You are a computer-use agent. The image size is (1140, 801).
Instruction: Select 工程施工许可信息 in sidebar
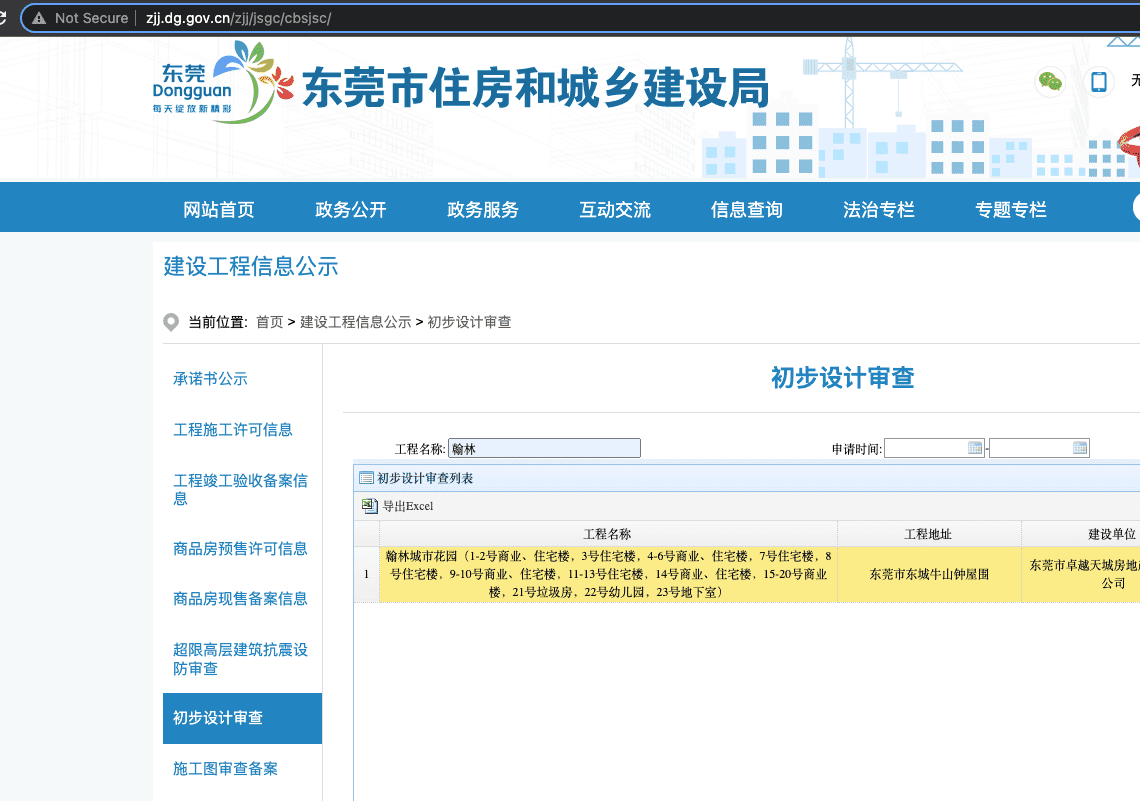pos(233,430)
